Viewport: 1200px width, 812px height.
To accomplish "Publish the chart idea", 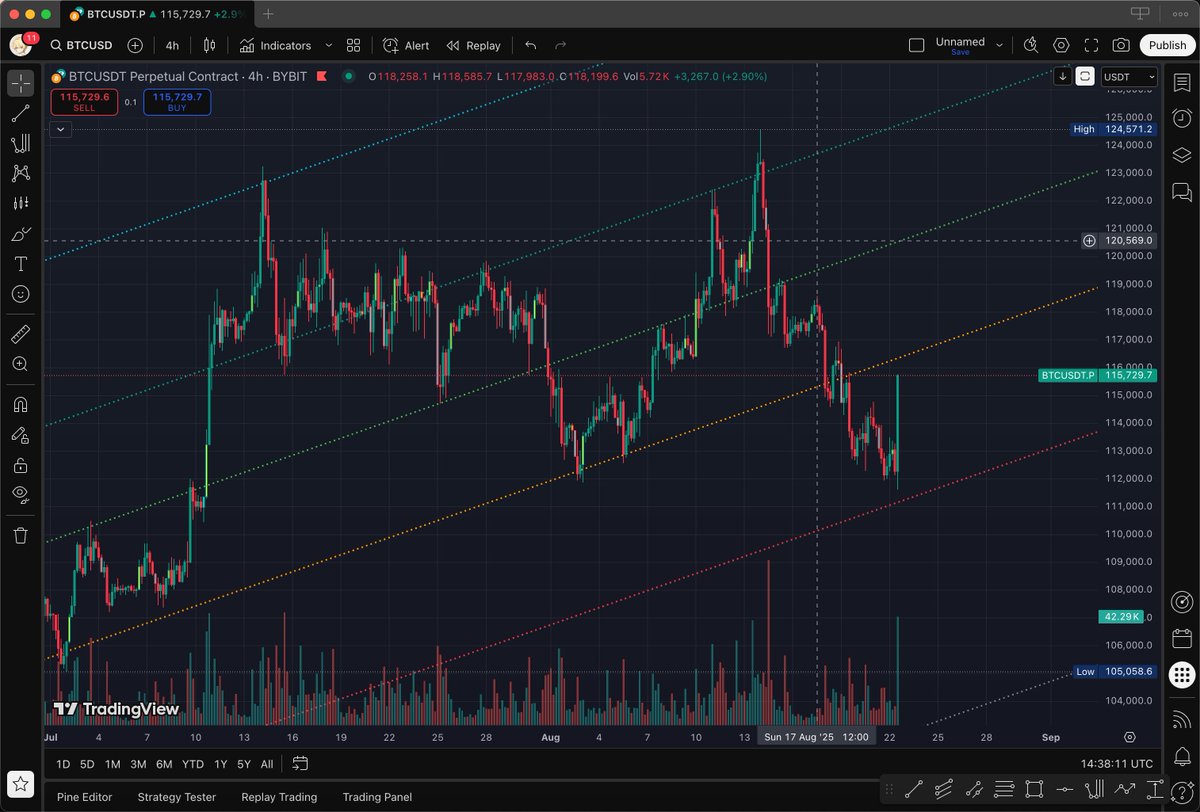I will [x=1167, y=45].
